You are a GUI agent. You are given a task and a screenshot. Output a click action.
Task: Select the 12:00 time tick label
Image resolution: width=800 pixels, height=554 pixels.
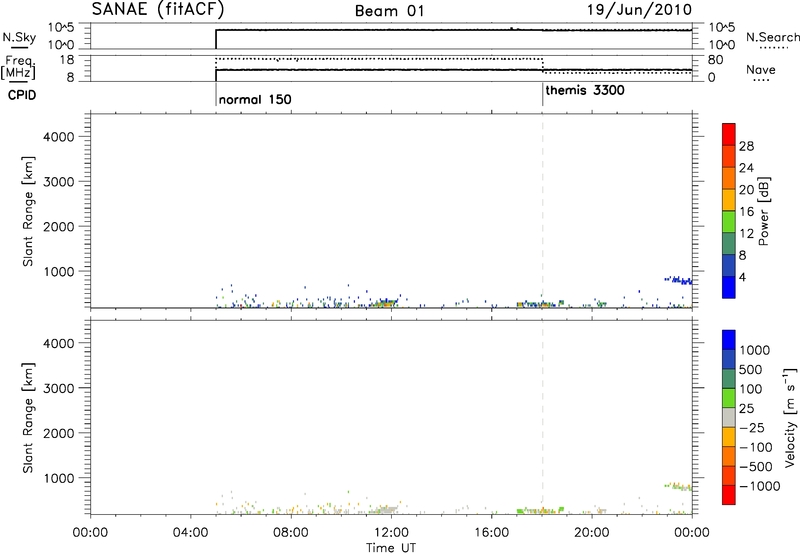391,533
